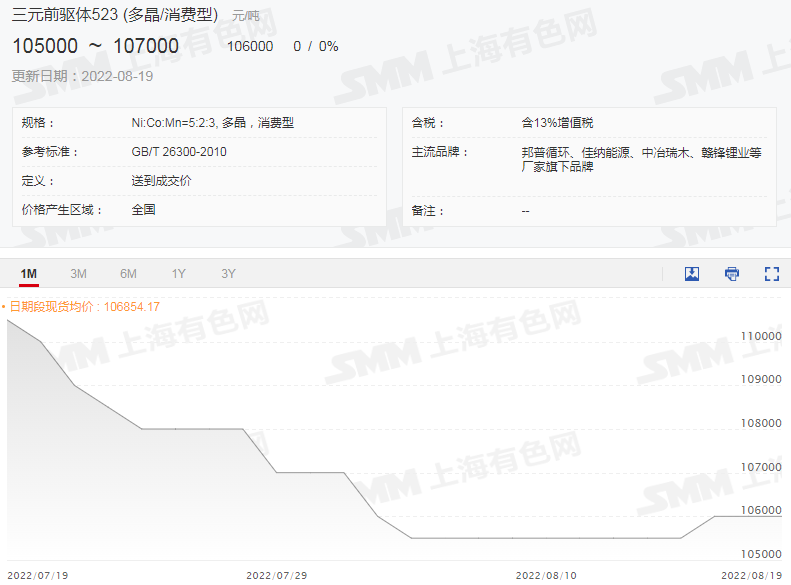Viewport: 791px width, 585px height.
Task: Click the GB/T 26300-2010 reference standard
Action: [x=179, y=152]
